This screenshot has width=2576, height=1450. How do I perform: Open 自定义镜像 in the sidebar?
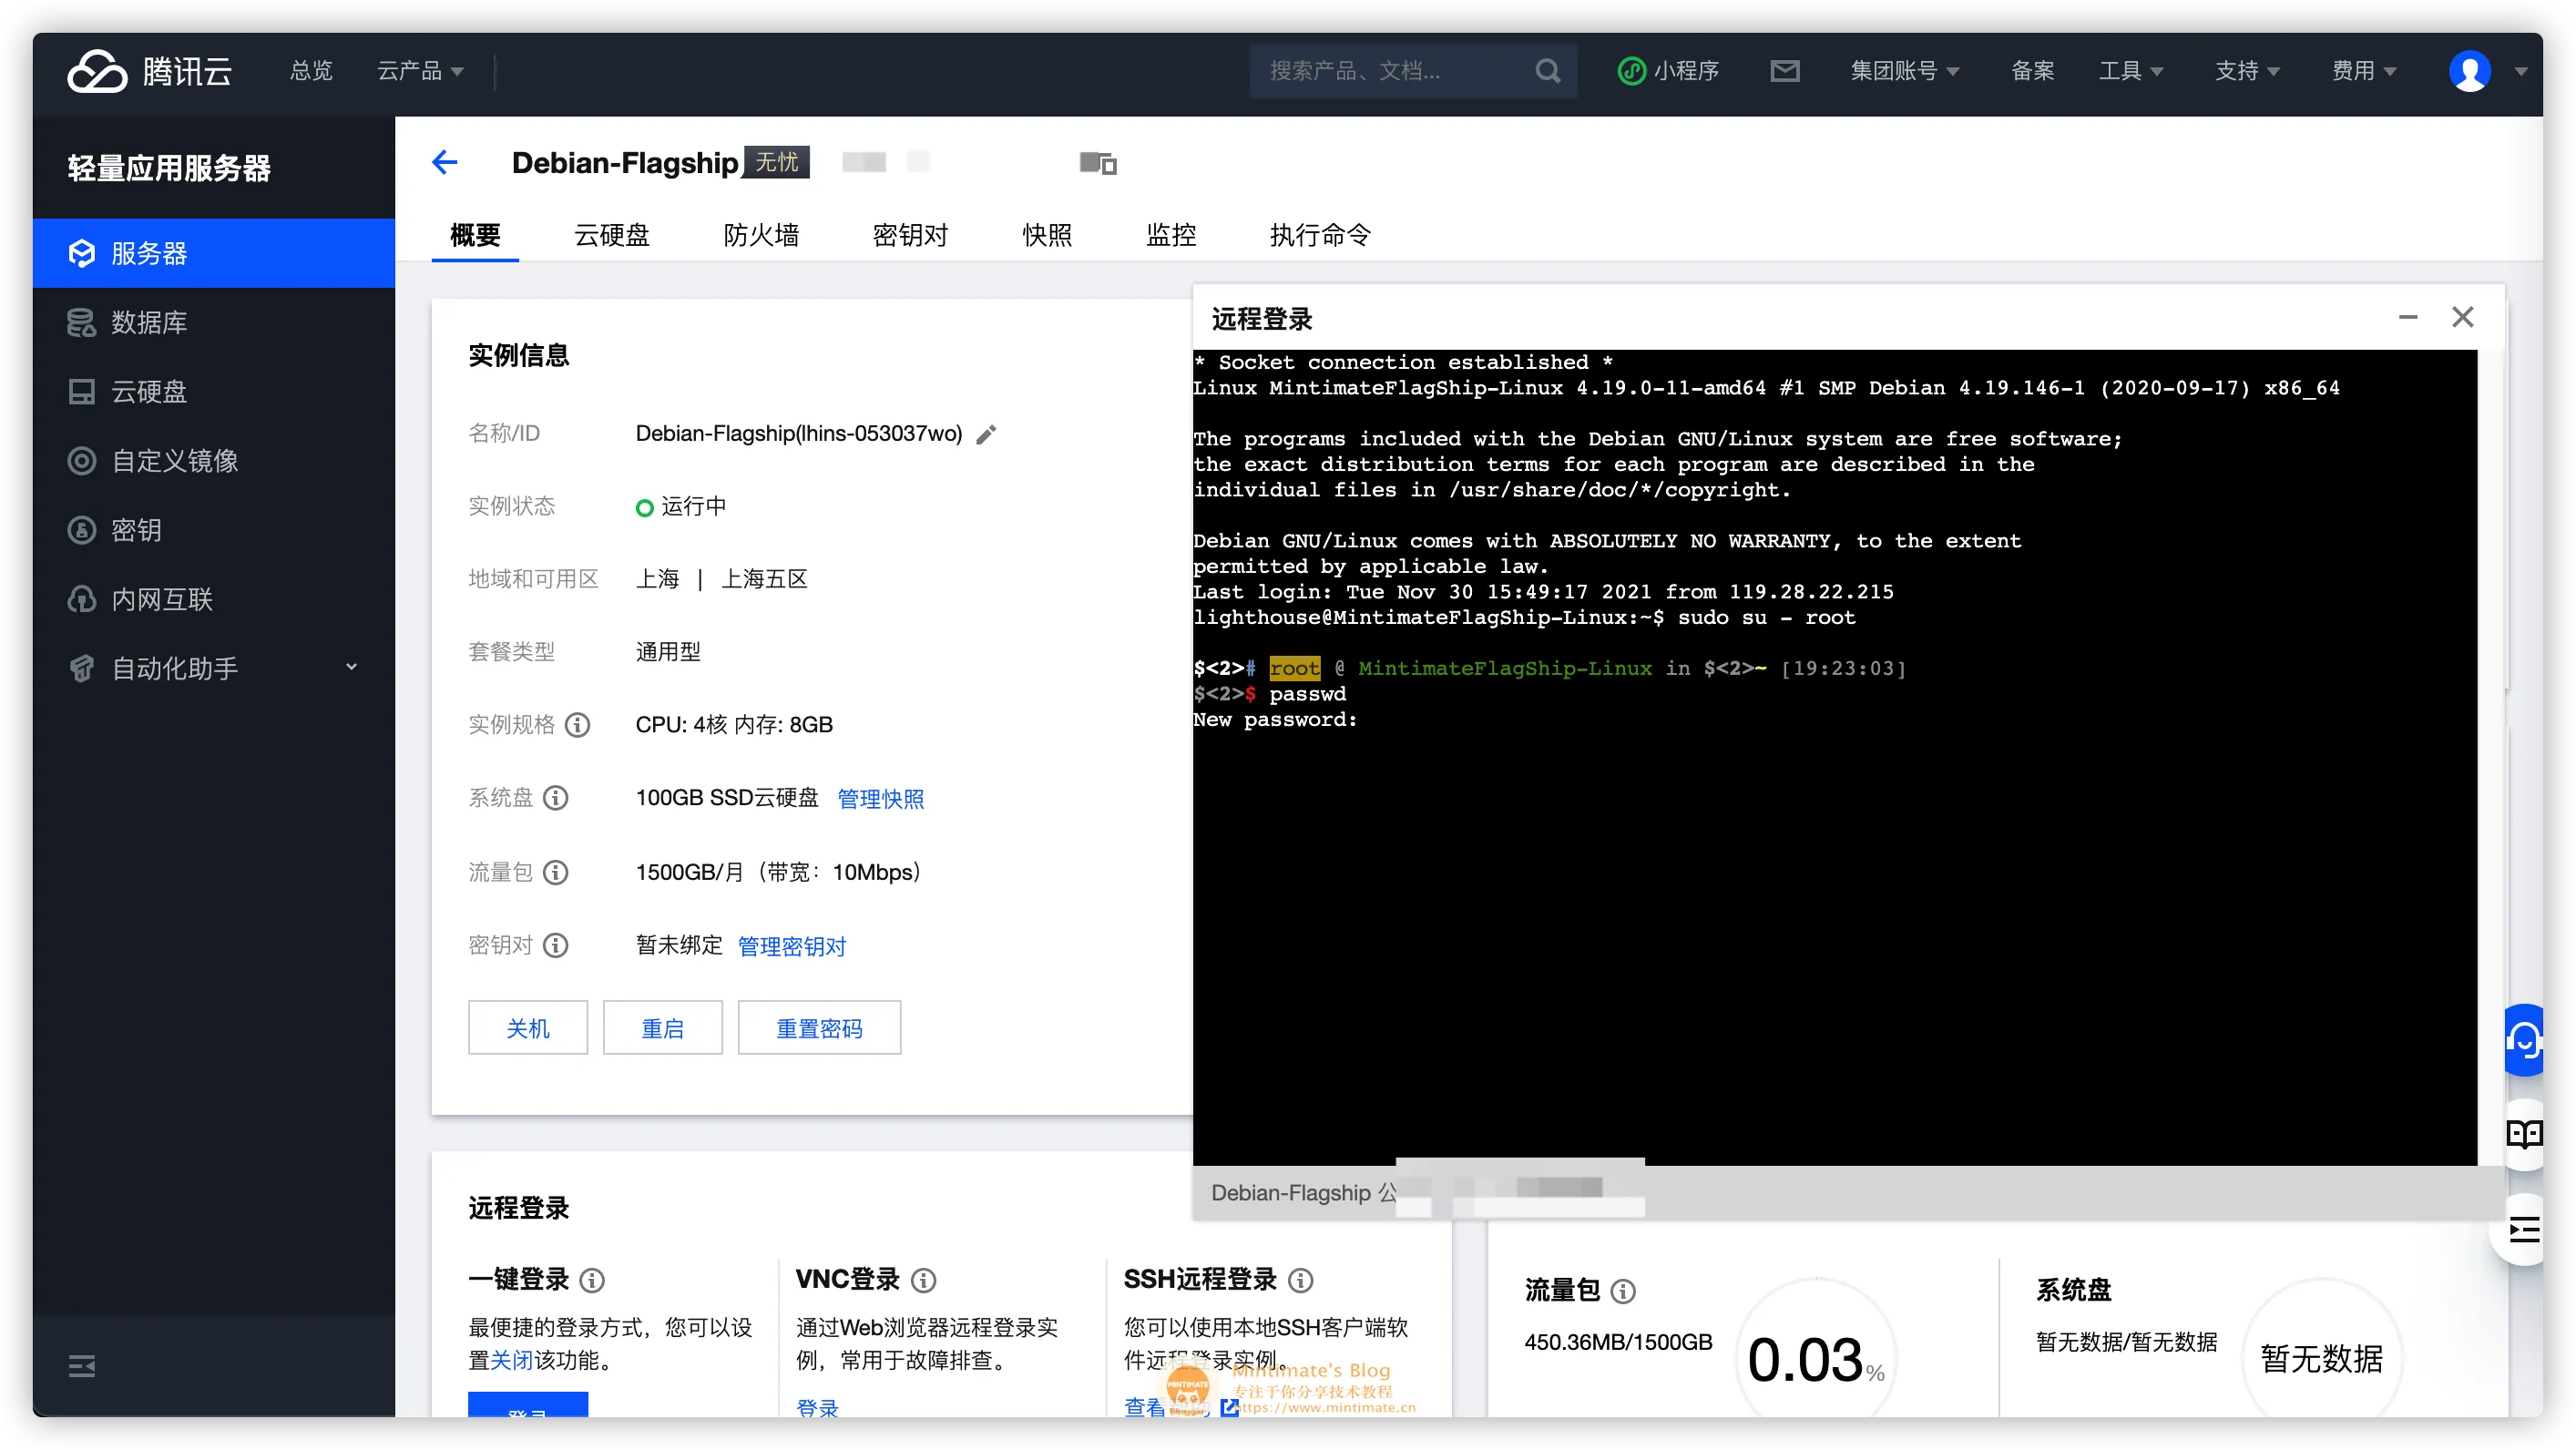tap(214, 461)
